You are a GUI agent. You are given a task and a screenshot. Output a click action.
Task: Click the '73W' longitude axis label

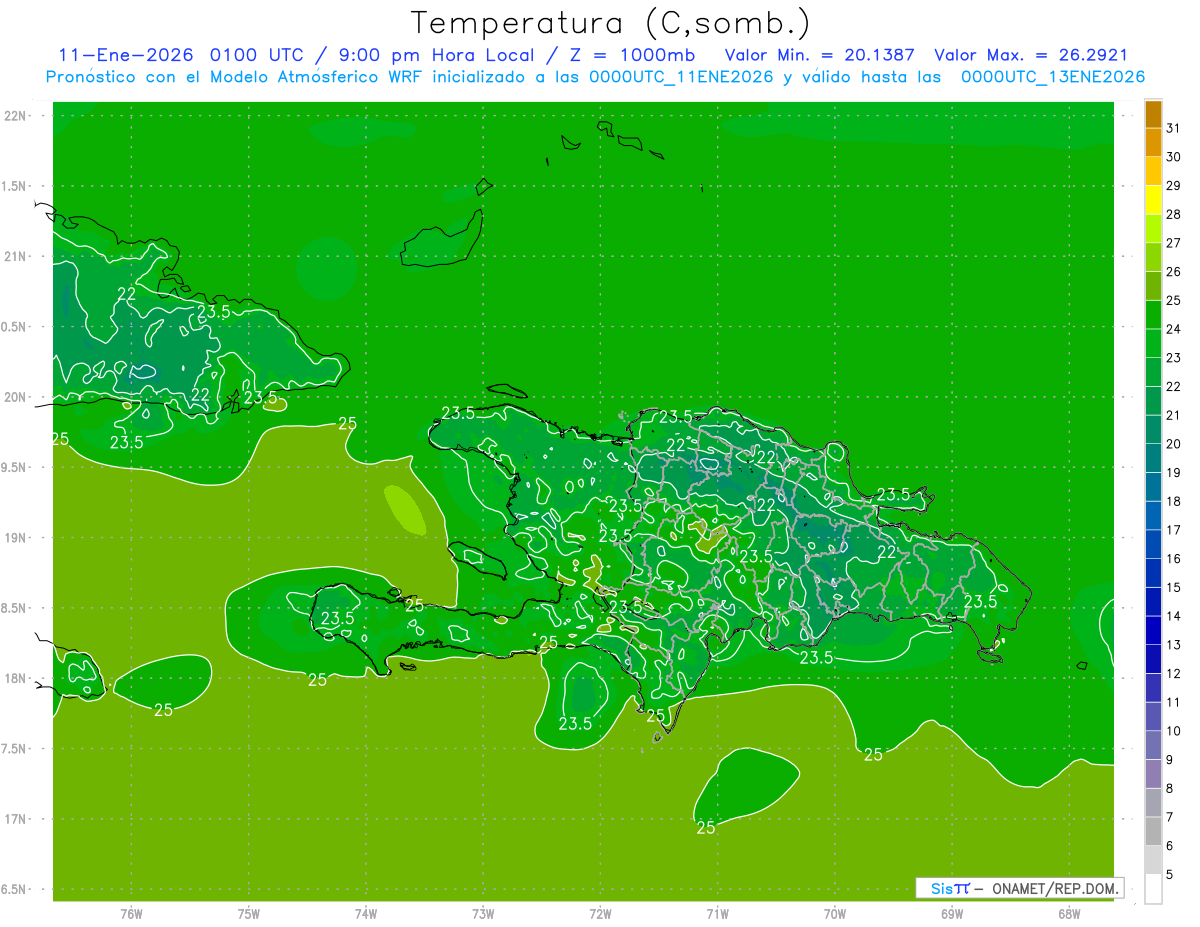pos(483,913)
